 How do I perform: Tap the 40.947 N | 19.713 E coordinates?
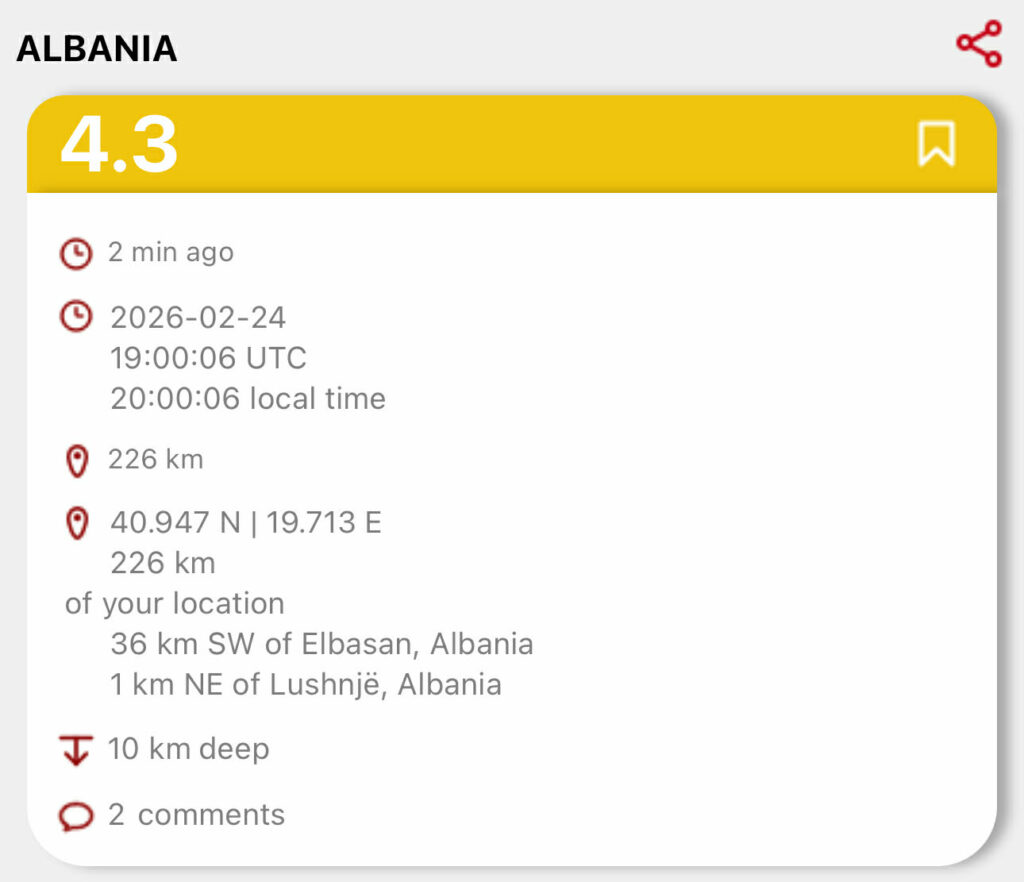245,522
